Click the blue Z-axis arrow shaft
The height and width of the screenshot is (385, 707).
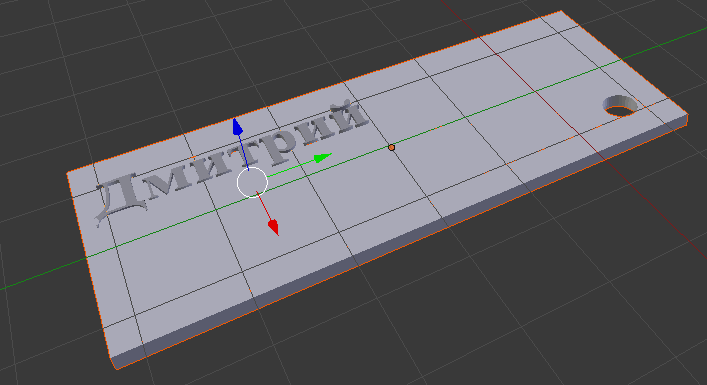pos(243,152)
